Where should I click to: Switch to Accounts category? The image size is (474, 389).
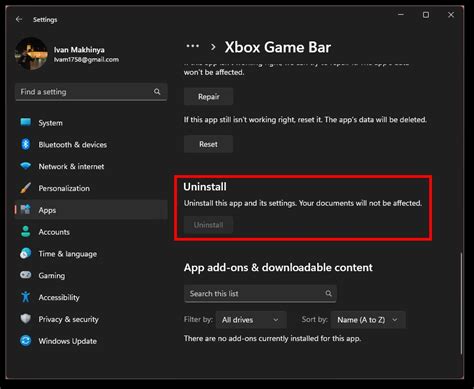[54, 232]
